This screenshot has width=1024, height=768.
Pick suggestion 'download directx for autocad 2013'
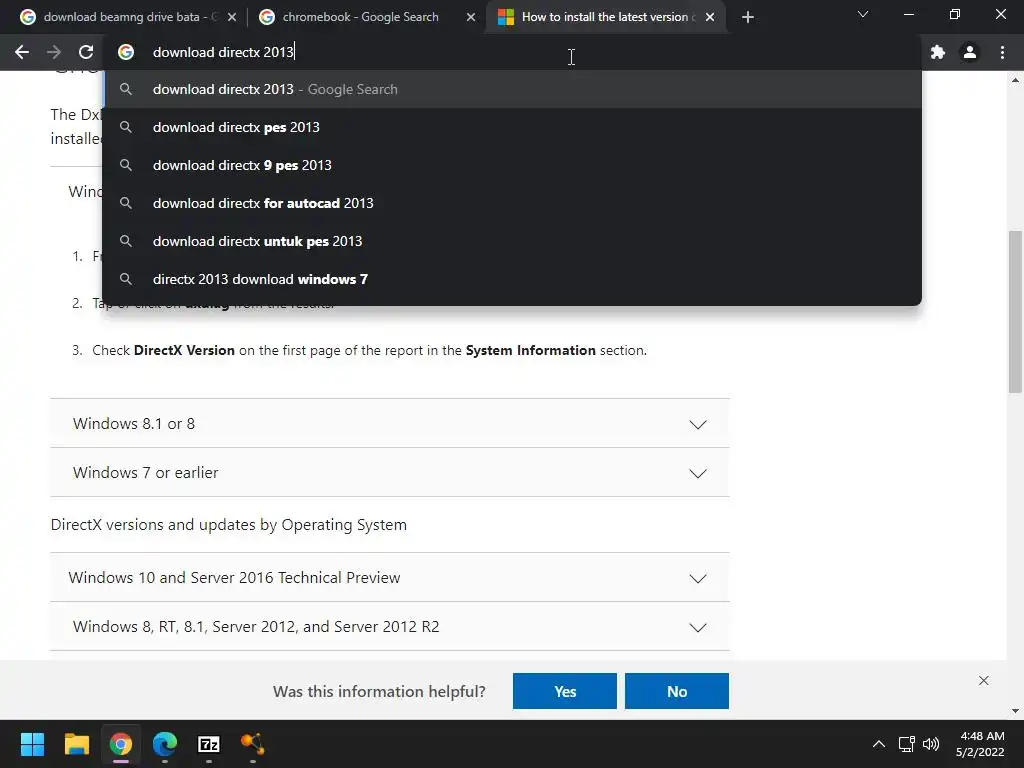tap(512, 203)
